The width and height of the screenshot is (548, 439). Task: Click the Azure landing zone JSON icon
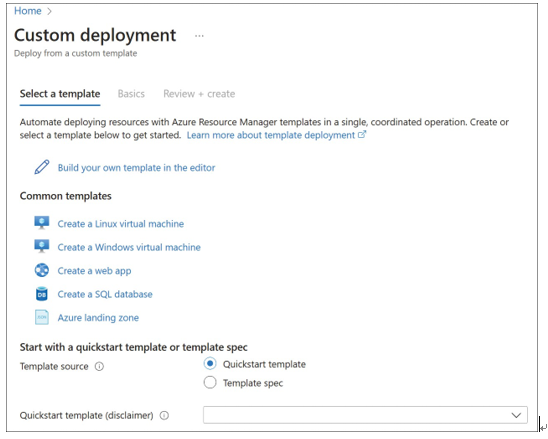pos(42,317)
